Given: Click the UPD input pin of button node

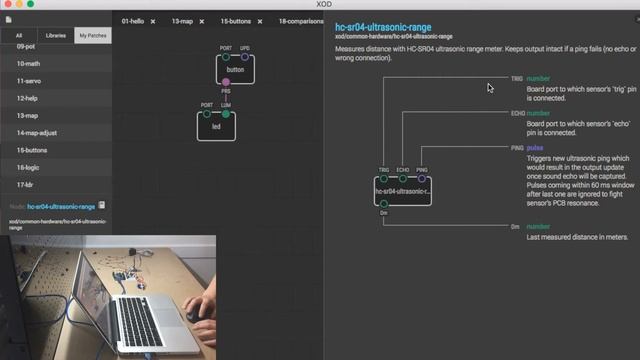Looking at the screenshot, I should 244,57.
